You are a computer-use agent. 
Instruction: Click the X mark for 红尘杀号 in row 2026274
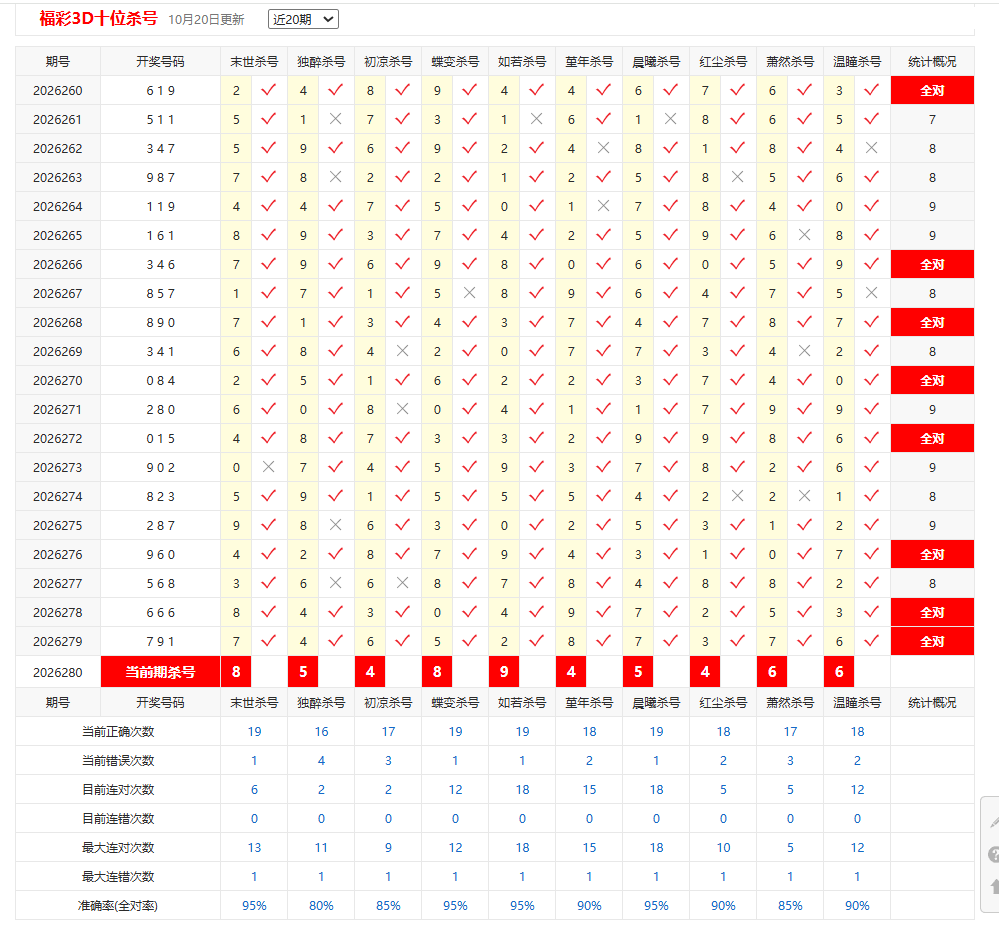738,496
